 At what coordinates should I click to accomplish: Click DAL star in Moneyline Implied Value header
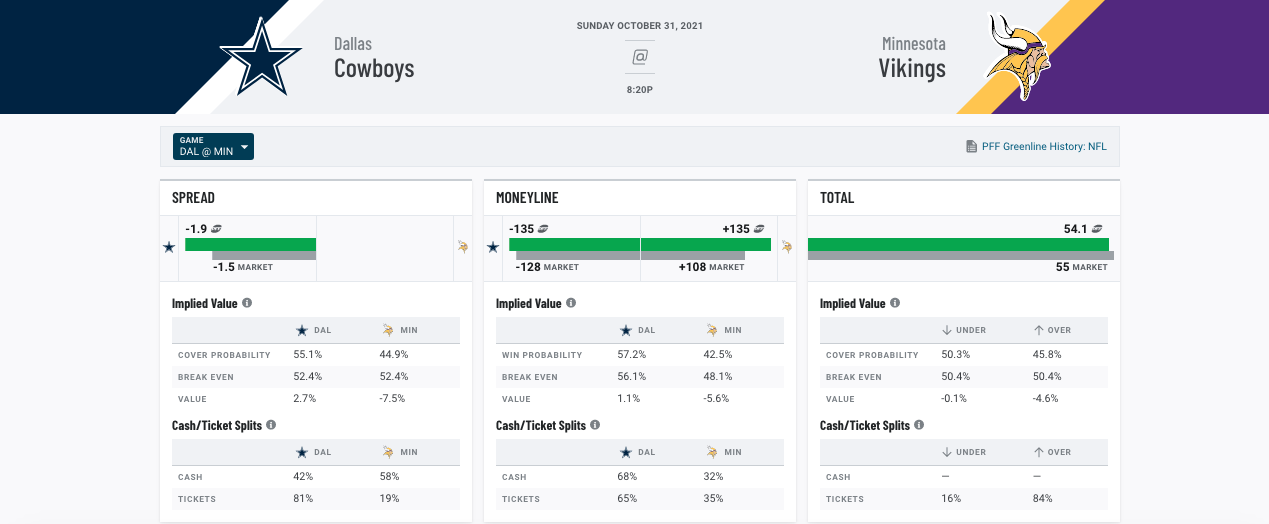[x=625, y=330]
